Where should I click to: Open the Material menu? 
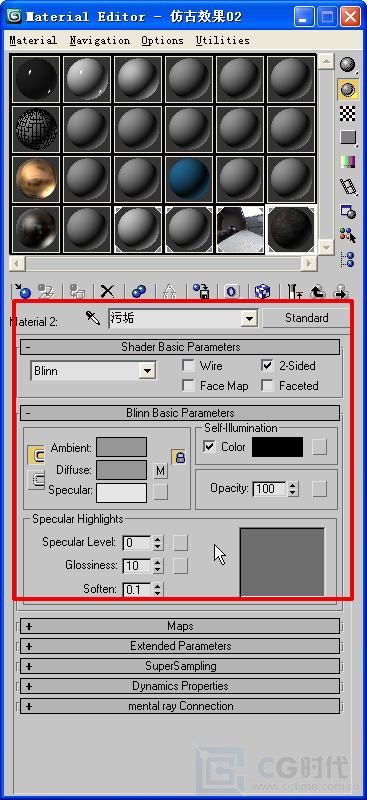(33, 40)
